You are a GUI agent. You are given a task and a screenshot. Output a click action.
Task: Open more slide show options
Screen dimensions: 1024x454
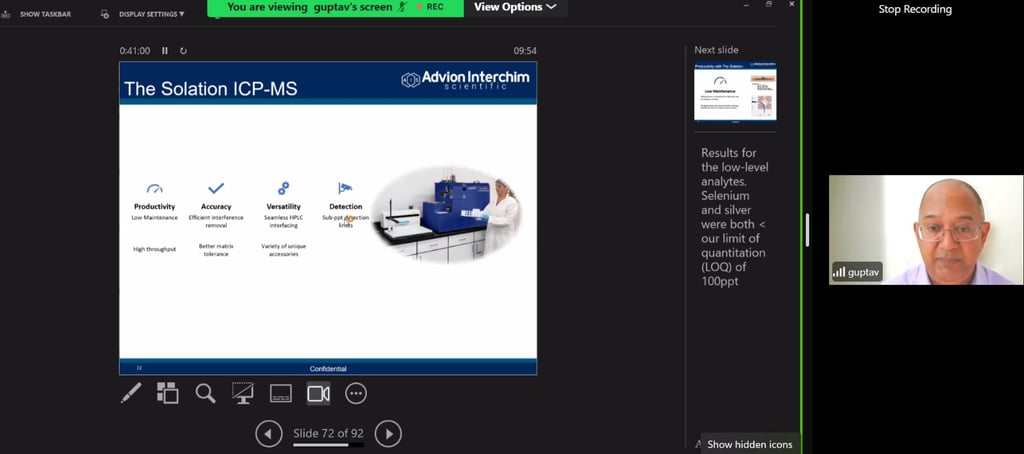(x=356, y=393)
